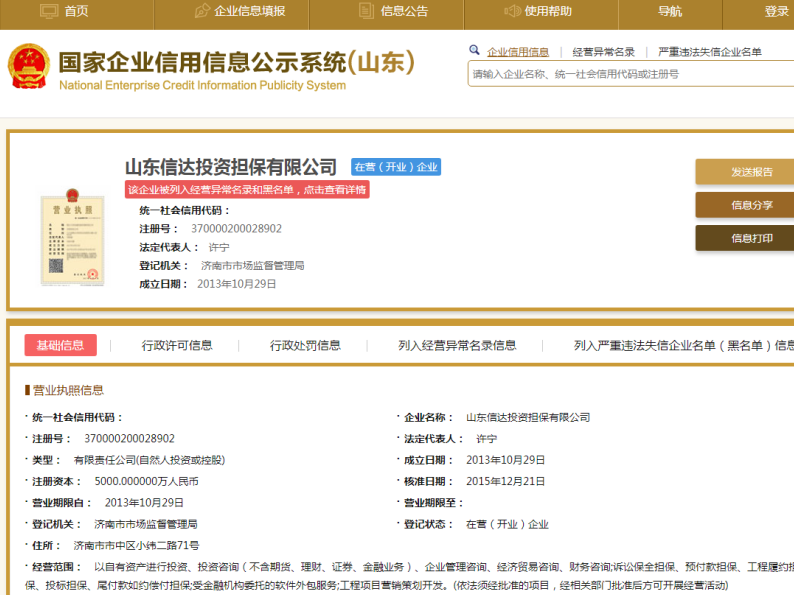Select the 严重违法失信企业名单 search category
This screenshot has height=595, width=794.
click(x=710, y=52)
